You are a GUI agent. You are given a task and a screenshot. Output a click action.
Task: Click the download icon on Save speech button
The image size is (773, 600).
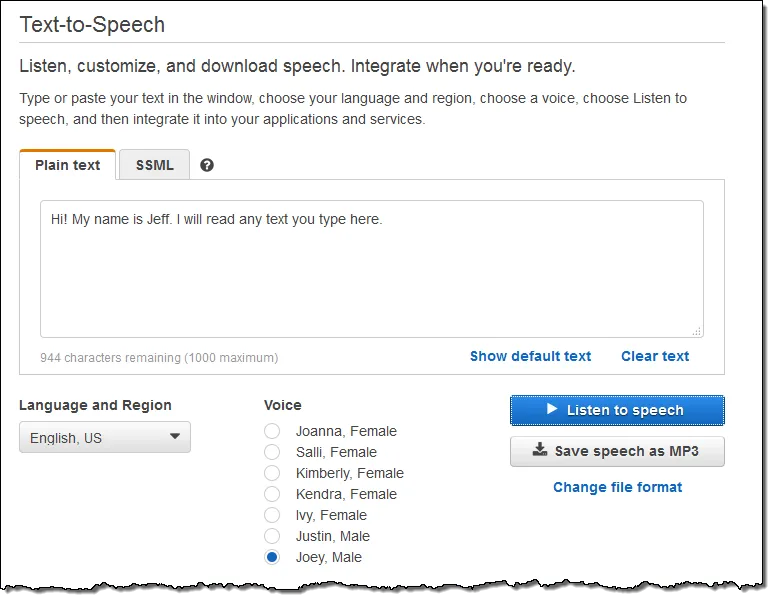[x=540, y=450]
